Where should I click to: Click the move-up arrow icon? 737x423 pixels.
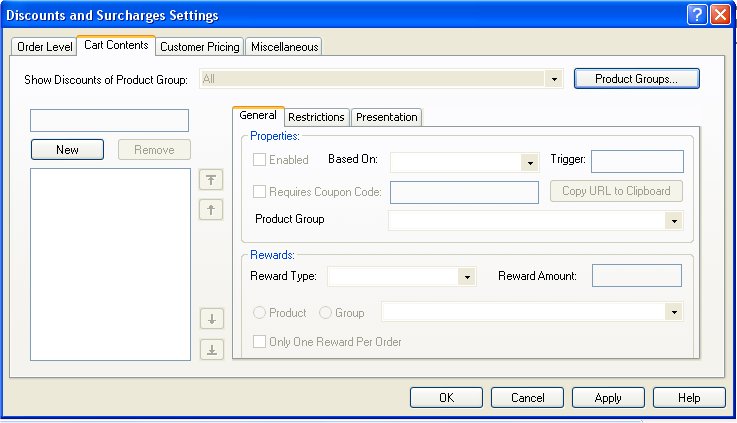[212, 210]
